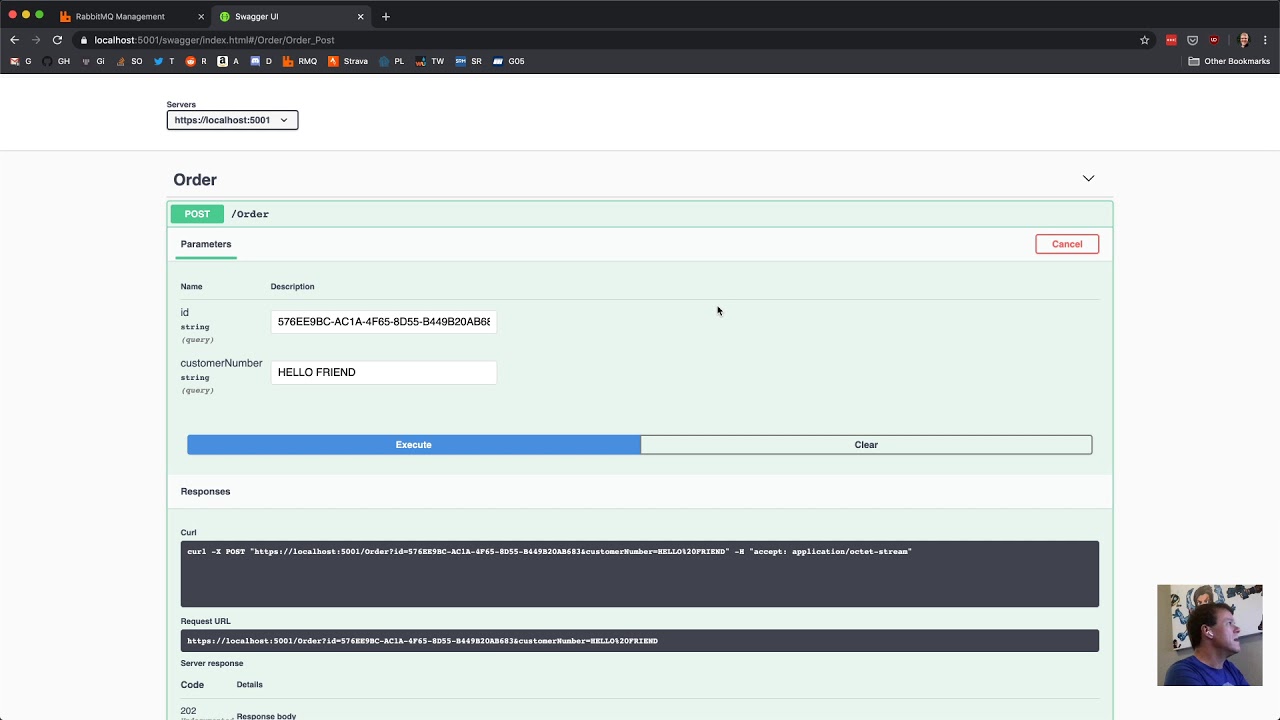Click the 202 response code
The height and width of the screenshot is (720, 1280).
[x=188, y=711]
